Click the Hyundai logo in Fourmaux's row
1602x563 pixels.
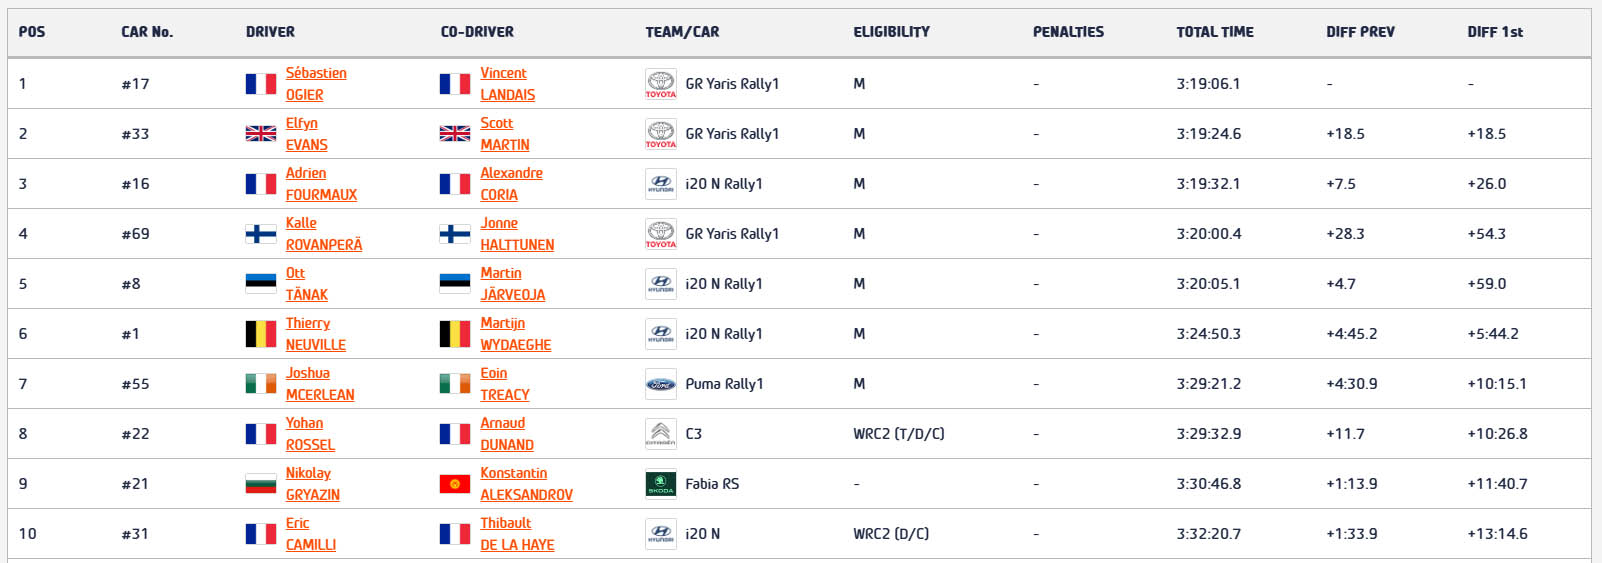(x=660, y=184)
